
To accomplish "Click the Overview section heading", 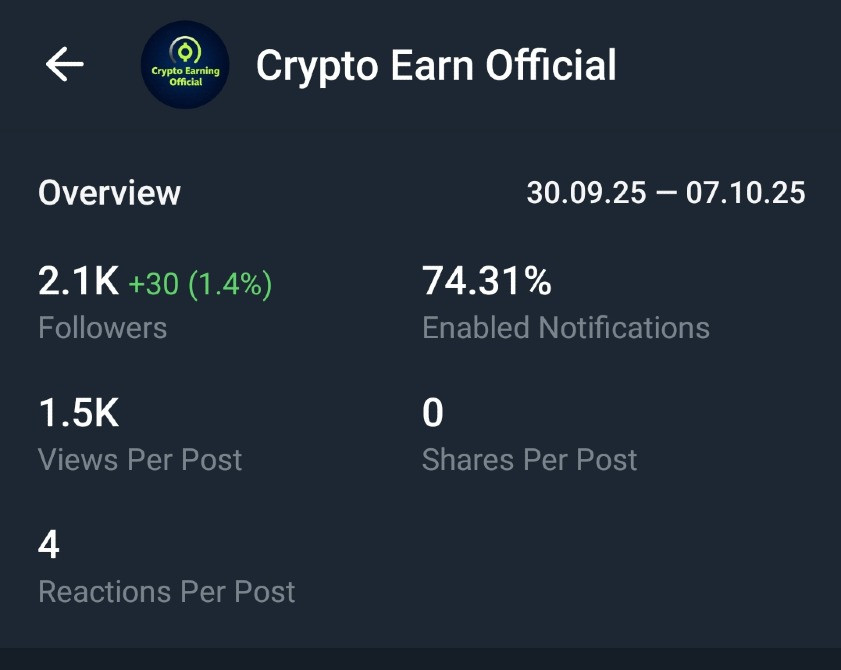I will coord(109,193).
